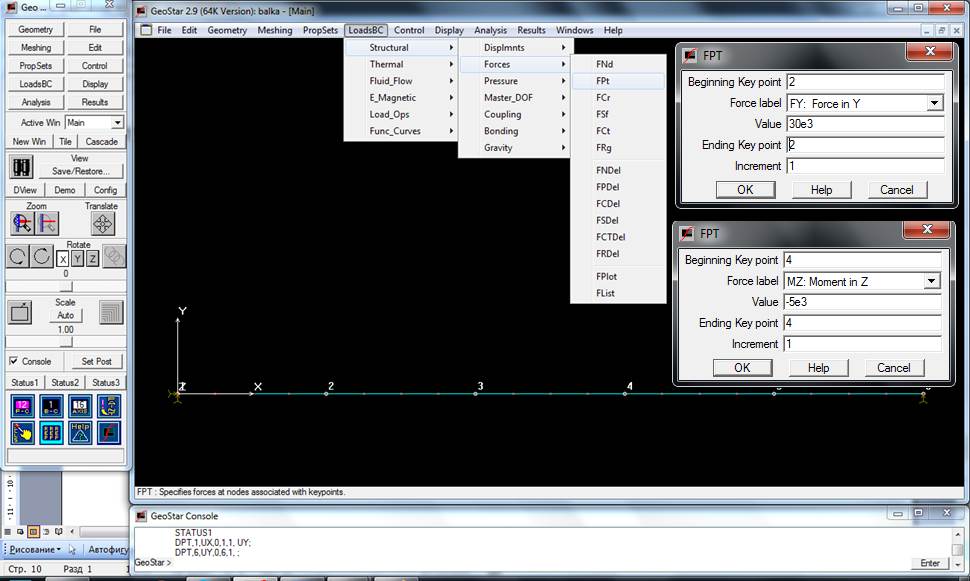The height and width of the screenshot is (581, 970).
Task: Click Value field containing 30e3
Action: tap(865, 124)
